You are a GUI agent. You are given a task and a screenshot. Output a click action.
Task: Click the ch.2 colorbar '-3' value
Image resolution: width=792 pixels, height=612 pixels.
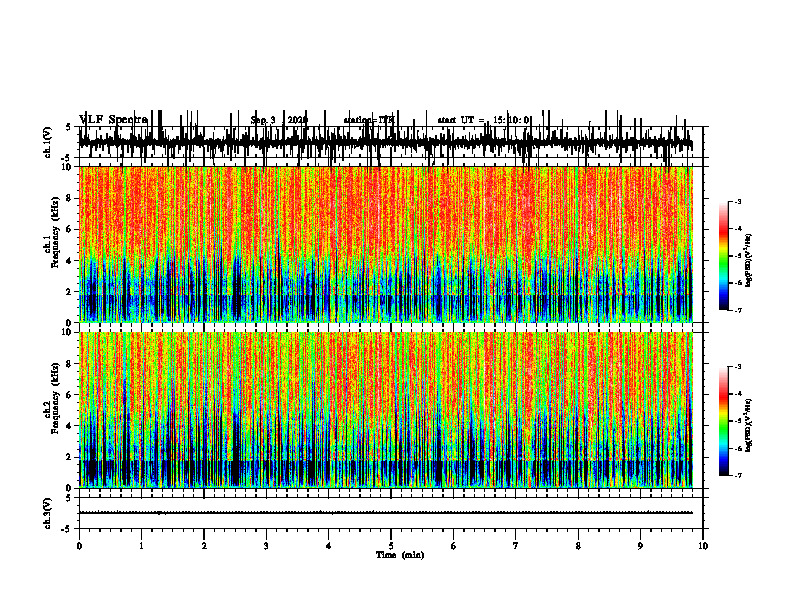coord(737,367)
